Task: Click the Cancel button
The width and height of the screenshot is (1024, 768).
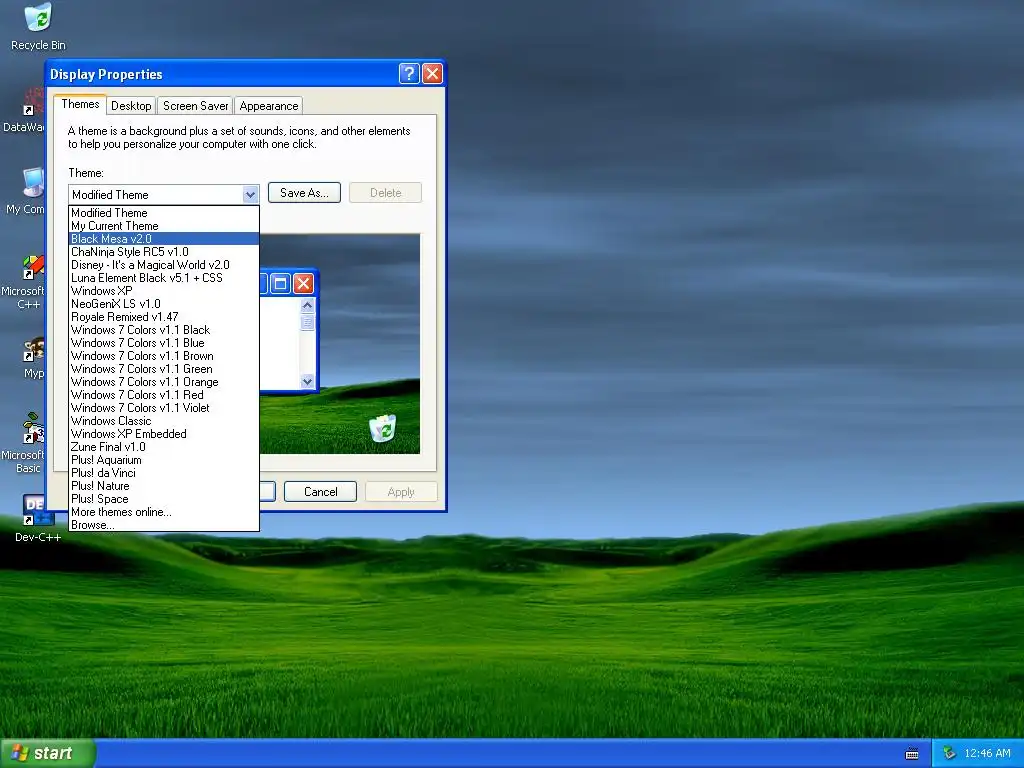Action: (x=321, y=492)
